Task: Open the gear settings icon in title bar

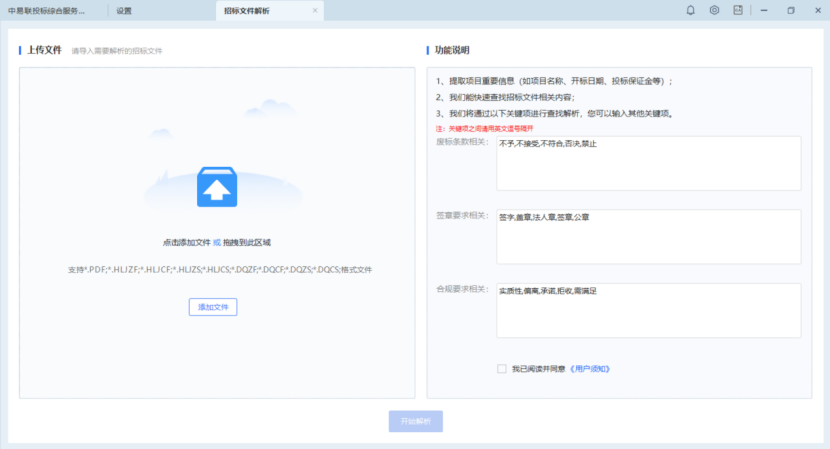Action: (x=714, y=10)
